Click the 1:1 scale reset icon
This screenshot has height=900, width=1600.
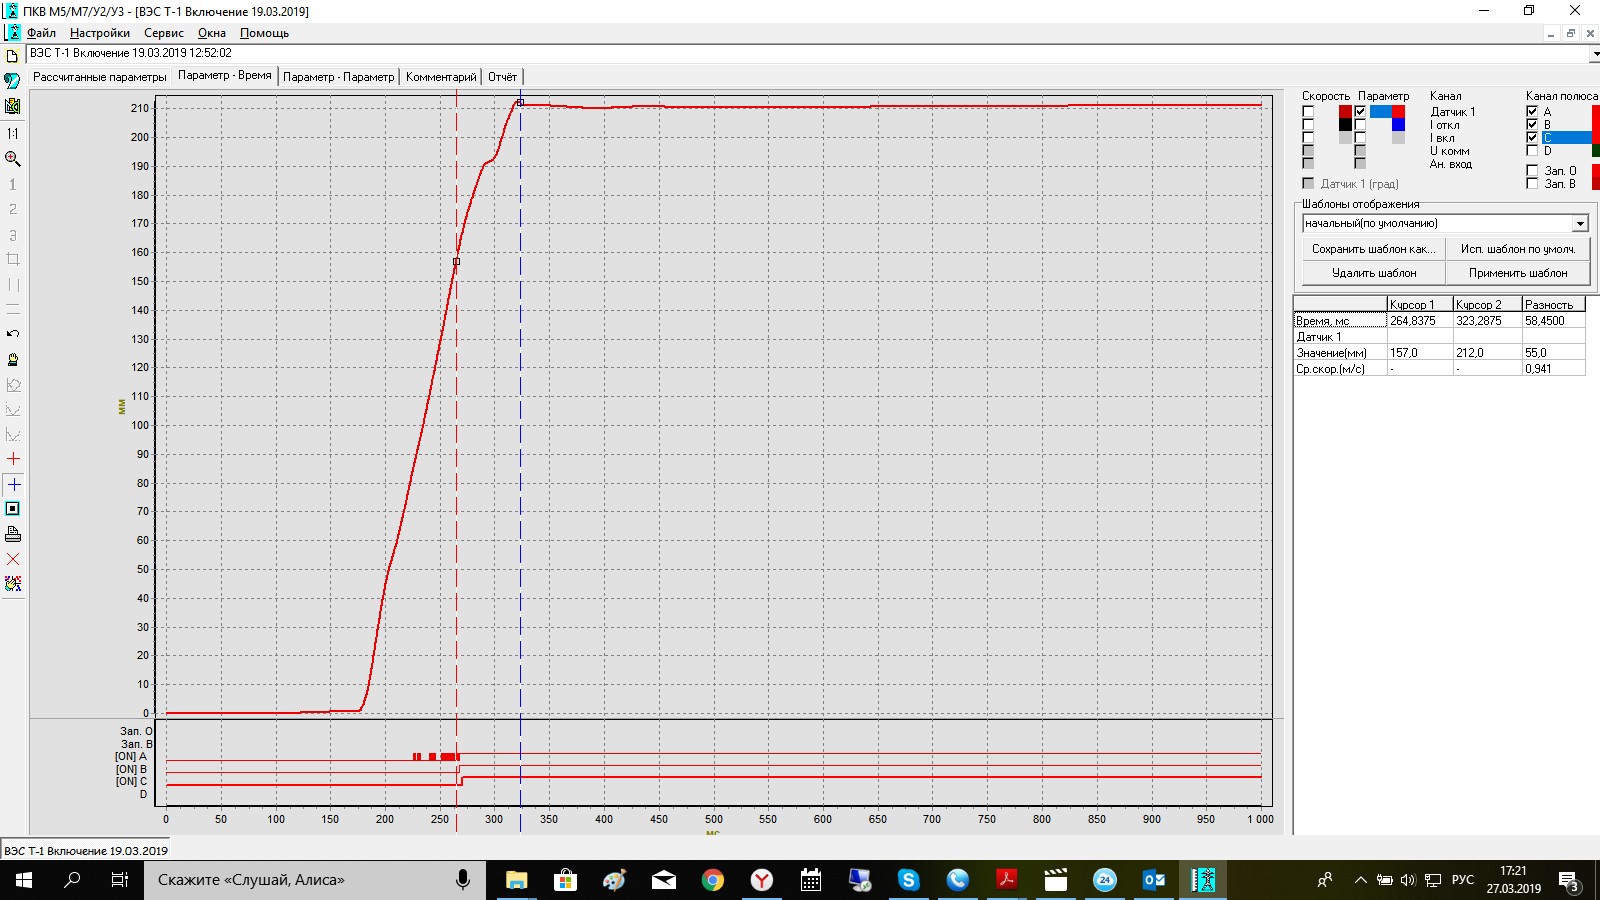point(13,133)
